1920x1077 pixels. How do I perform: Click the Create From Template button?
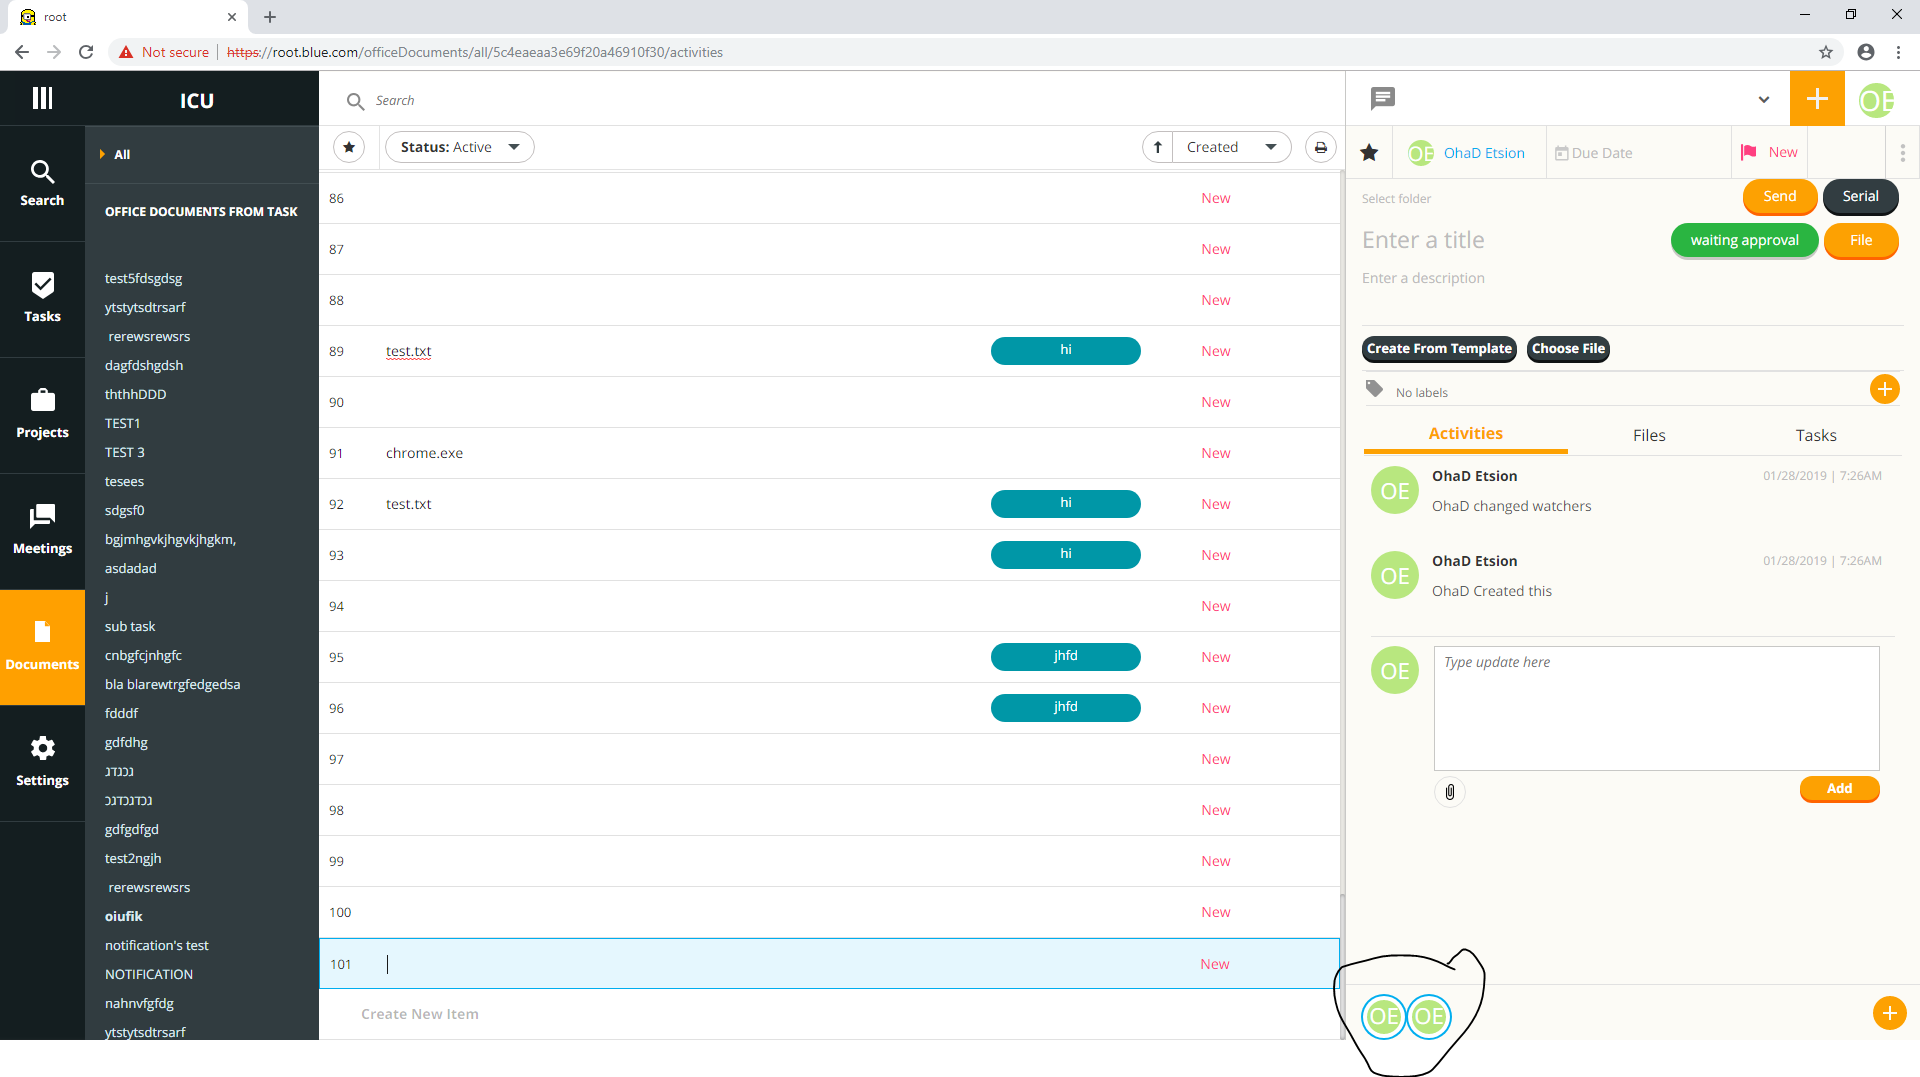pyautogui.click(x=1439, y=349)
